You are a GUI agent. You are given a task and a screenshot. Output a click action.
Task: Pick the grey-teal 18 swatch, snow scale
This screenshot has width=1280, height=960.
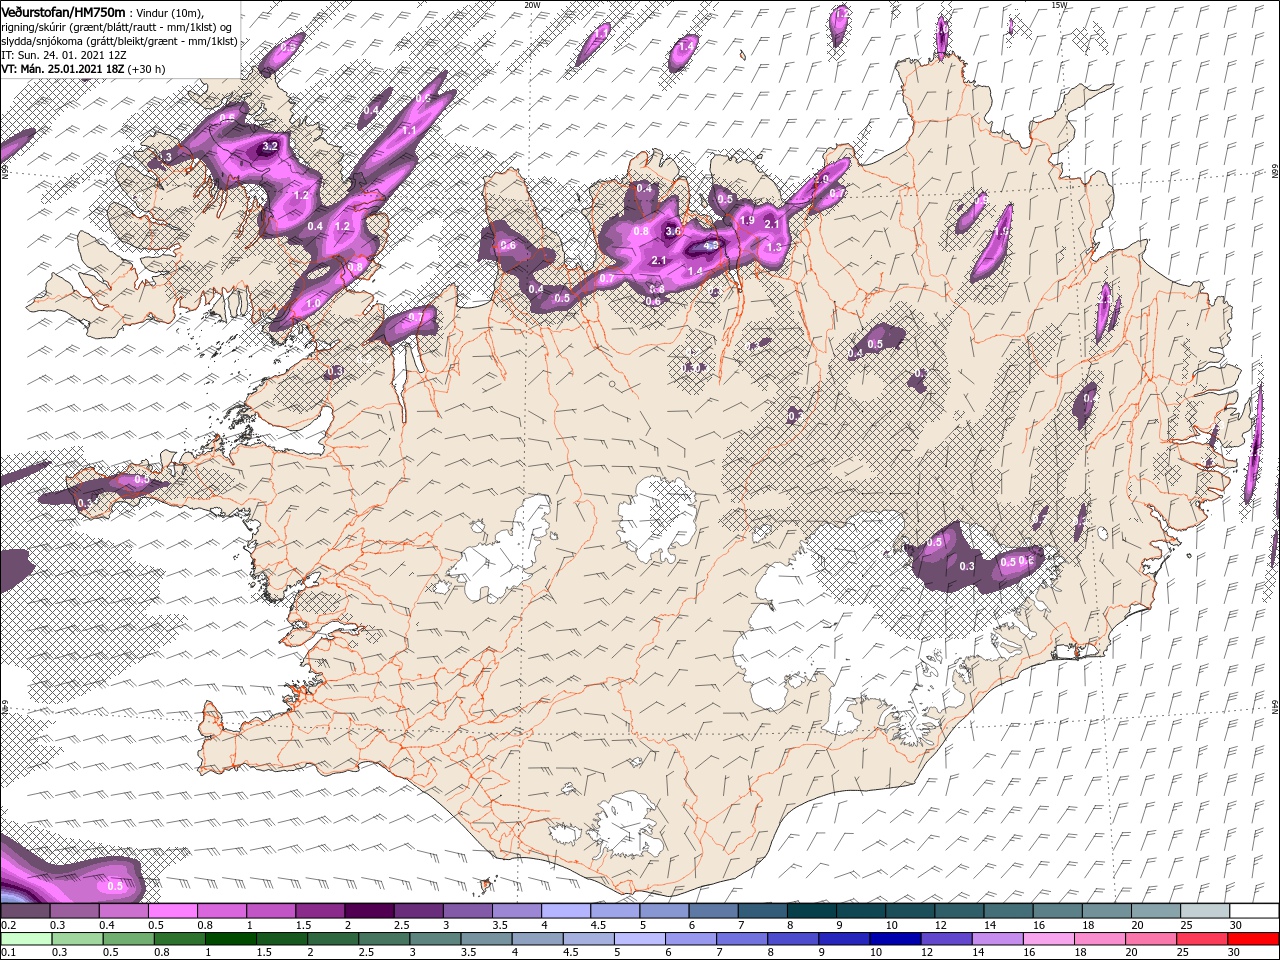pos(1106,911)
